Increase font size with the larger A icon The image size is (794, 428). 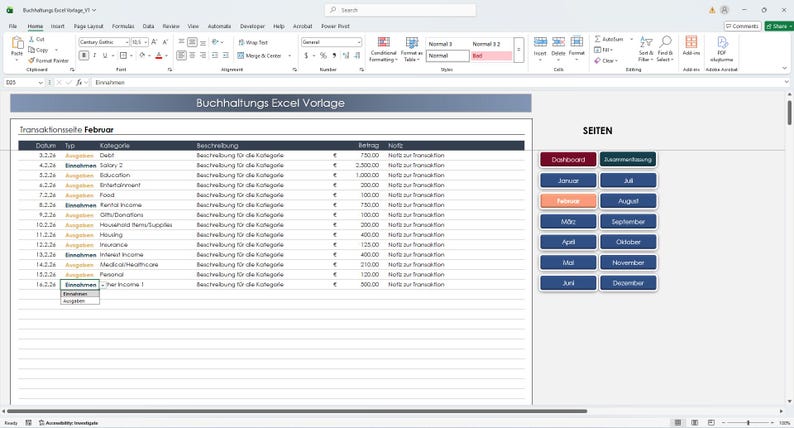tap(154, 42)
